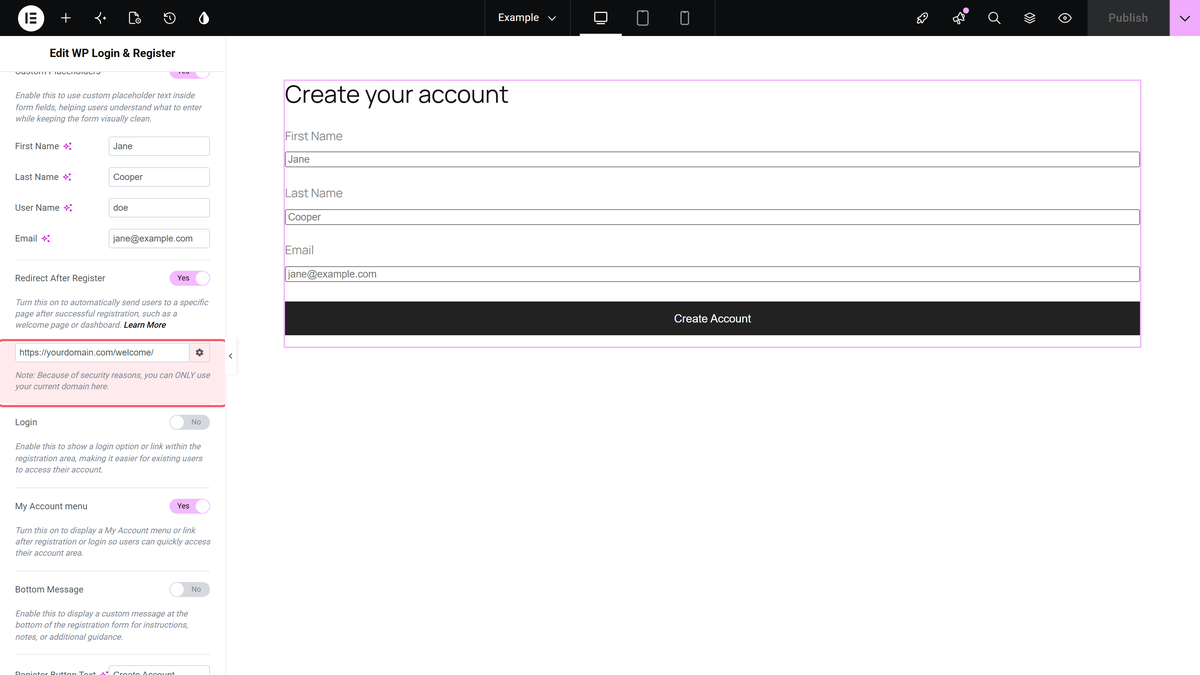Image resolution: width=1200 pixels, height=675 pixels.
Task: Expand the Publish options arrow
Action: coord(1184,18)
